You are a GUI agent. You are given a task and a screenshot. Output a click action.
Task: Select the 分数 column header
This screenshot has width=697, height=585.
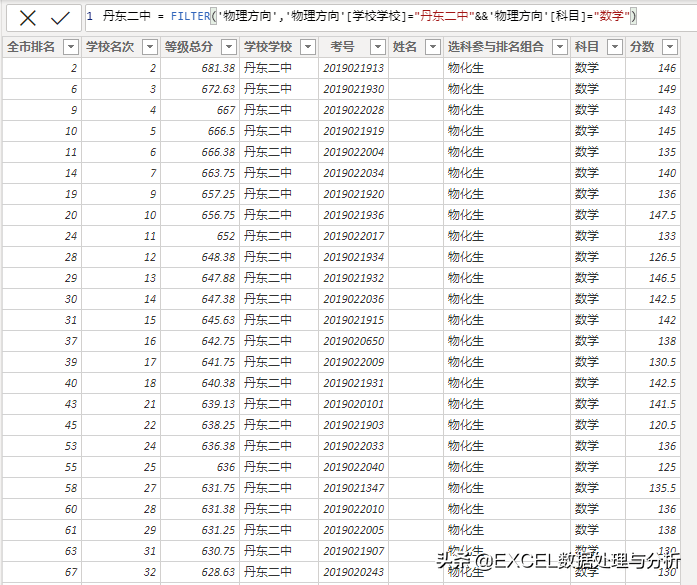(x=642, y=47)
